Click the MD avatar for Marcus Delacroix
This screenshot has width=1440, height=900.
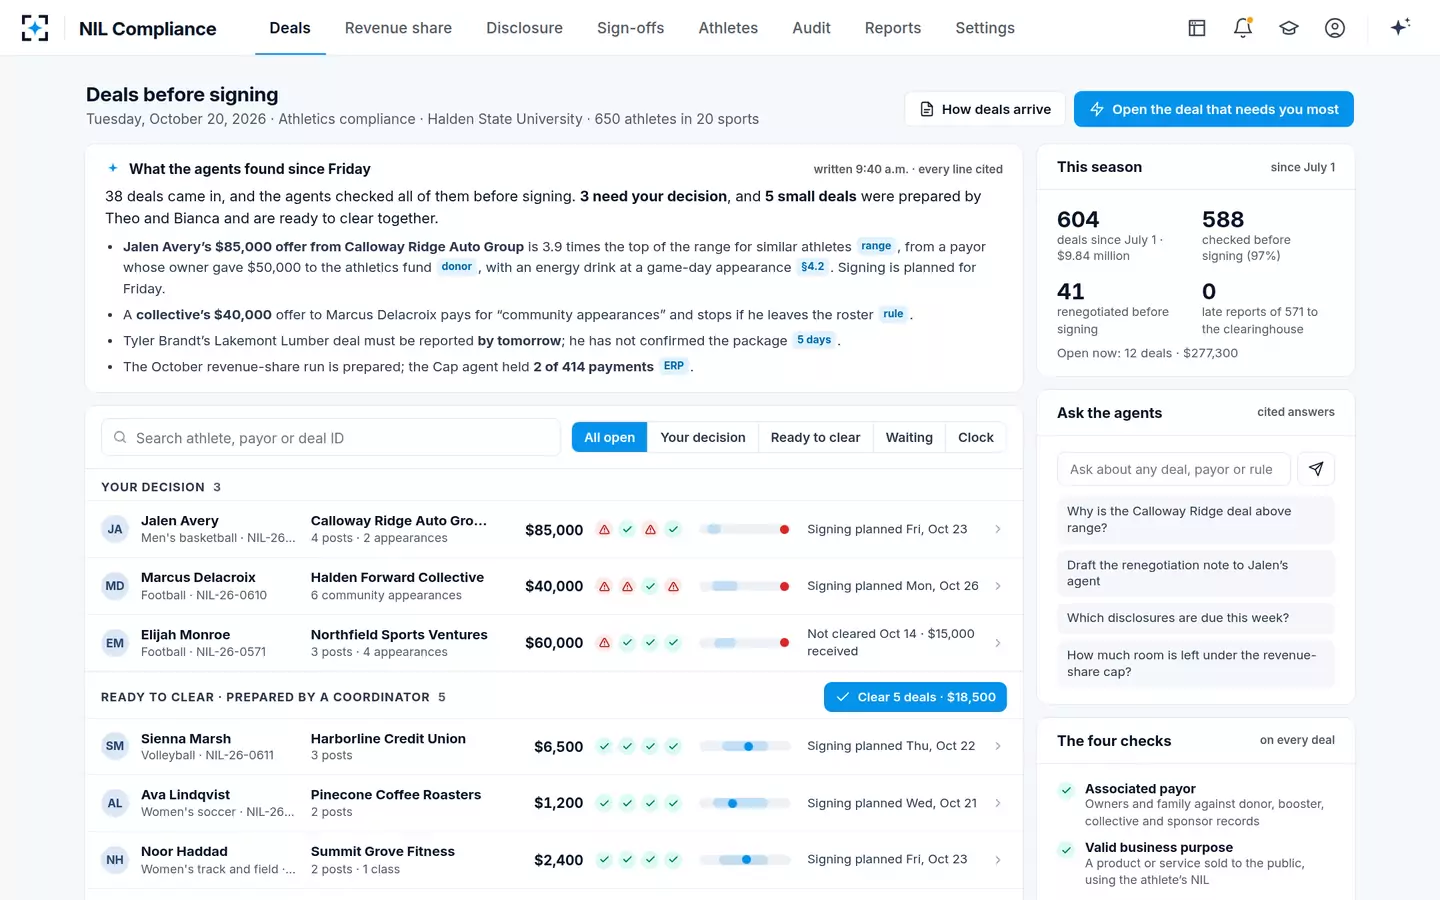(x=115, y=586)
